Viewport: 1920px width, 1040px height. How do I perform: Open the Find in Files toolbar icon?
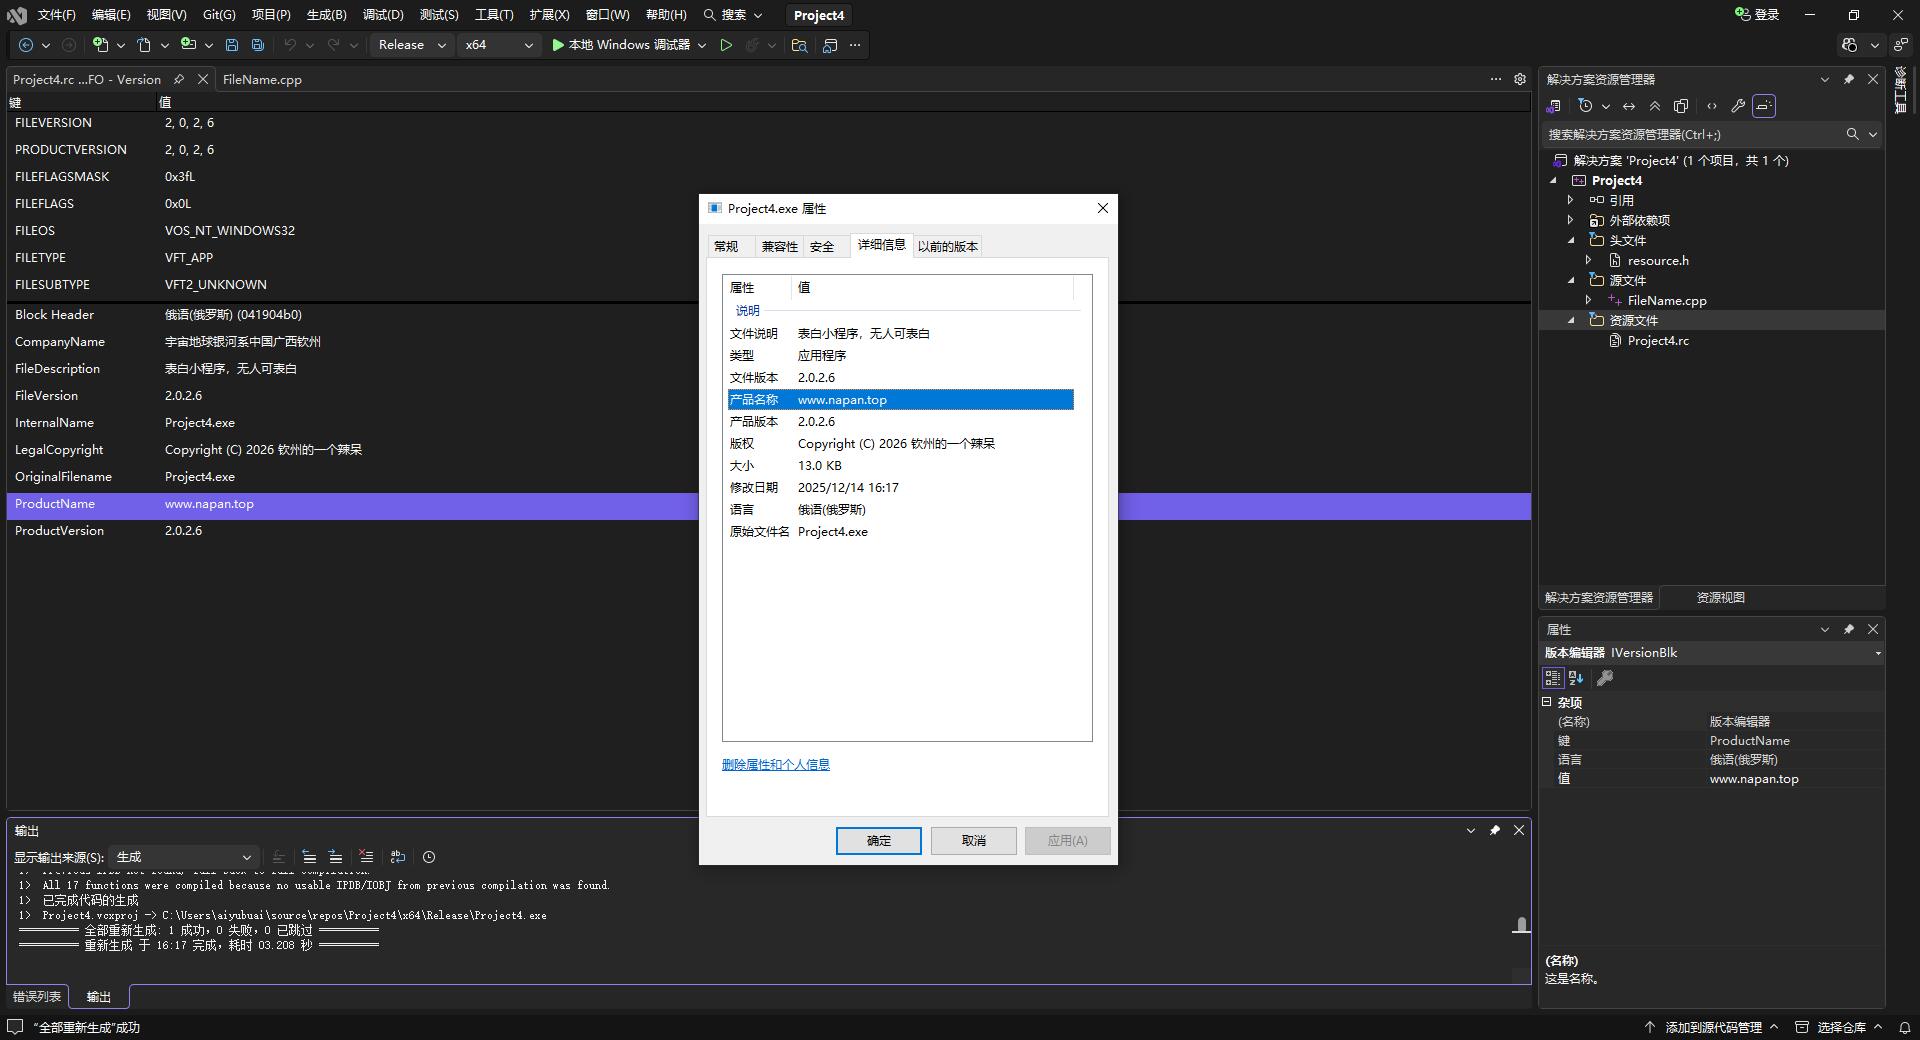pos(799,45)
